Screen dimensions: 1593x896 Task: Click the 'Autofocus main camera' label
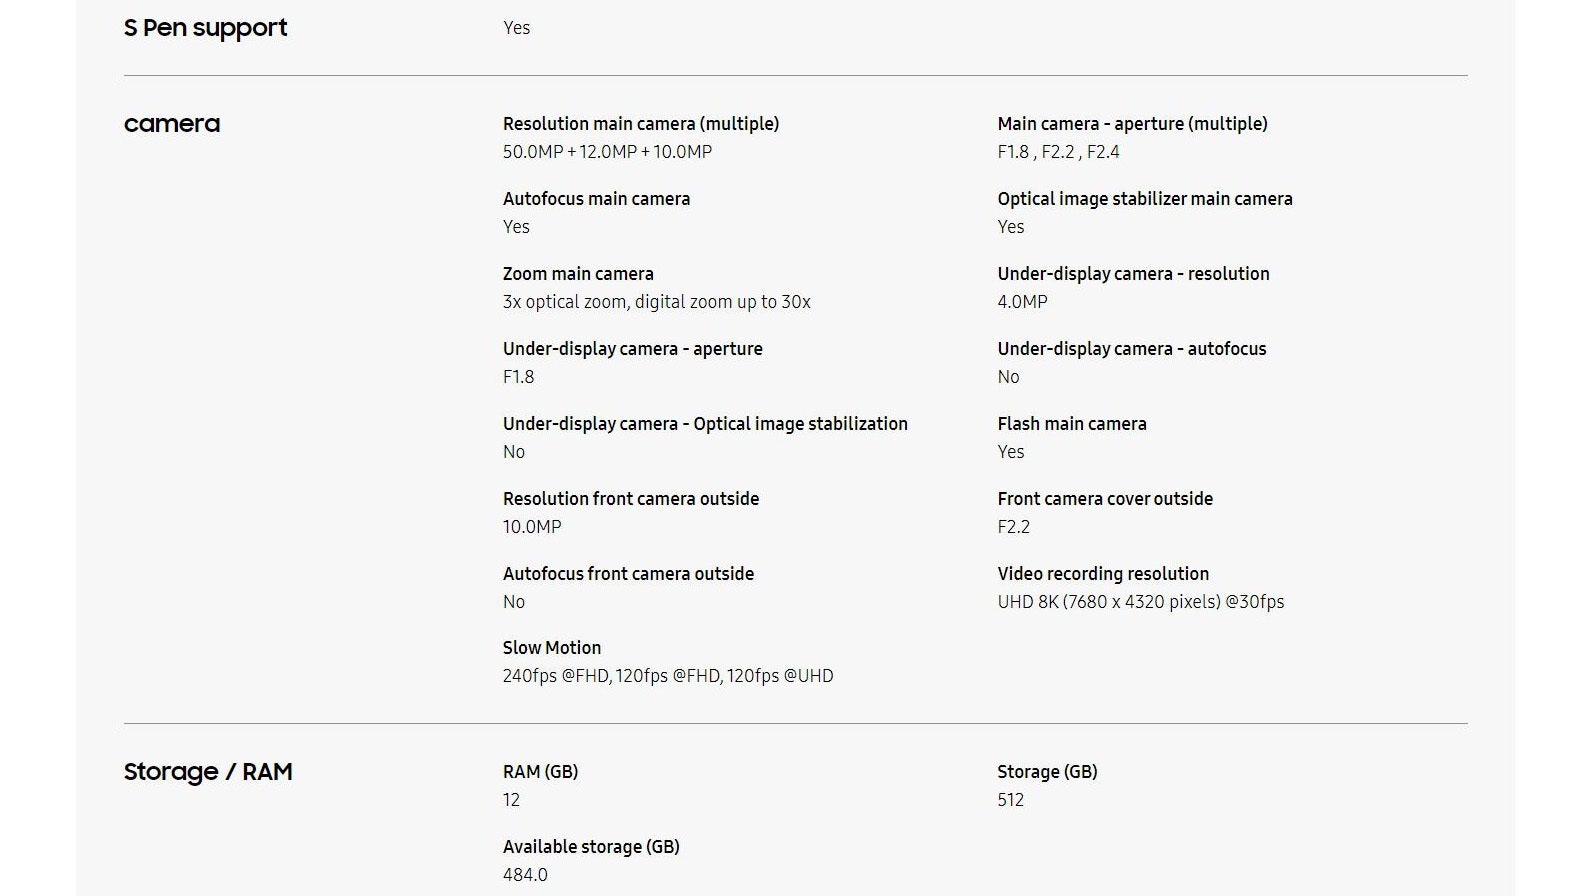596,199
